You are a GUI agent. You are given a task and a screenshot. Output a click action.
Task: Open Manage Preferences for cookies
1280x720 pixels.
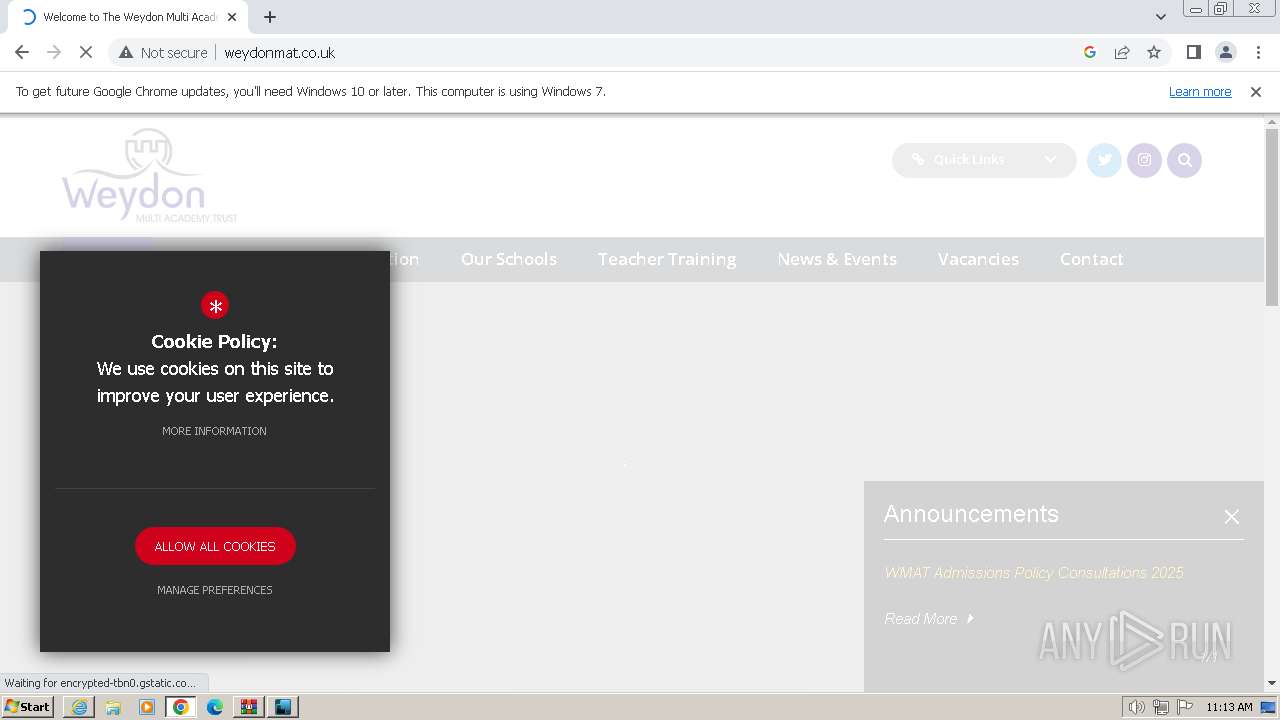(215, 590)
